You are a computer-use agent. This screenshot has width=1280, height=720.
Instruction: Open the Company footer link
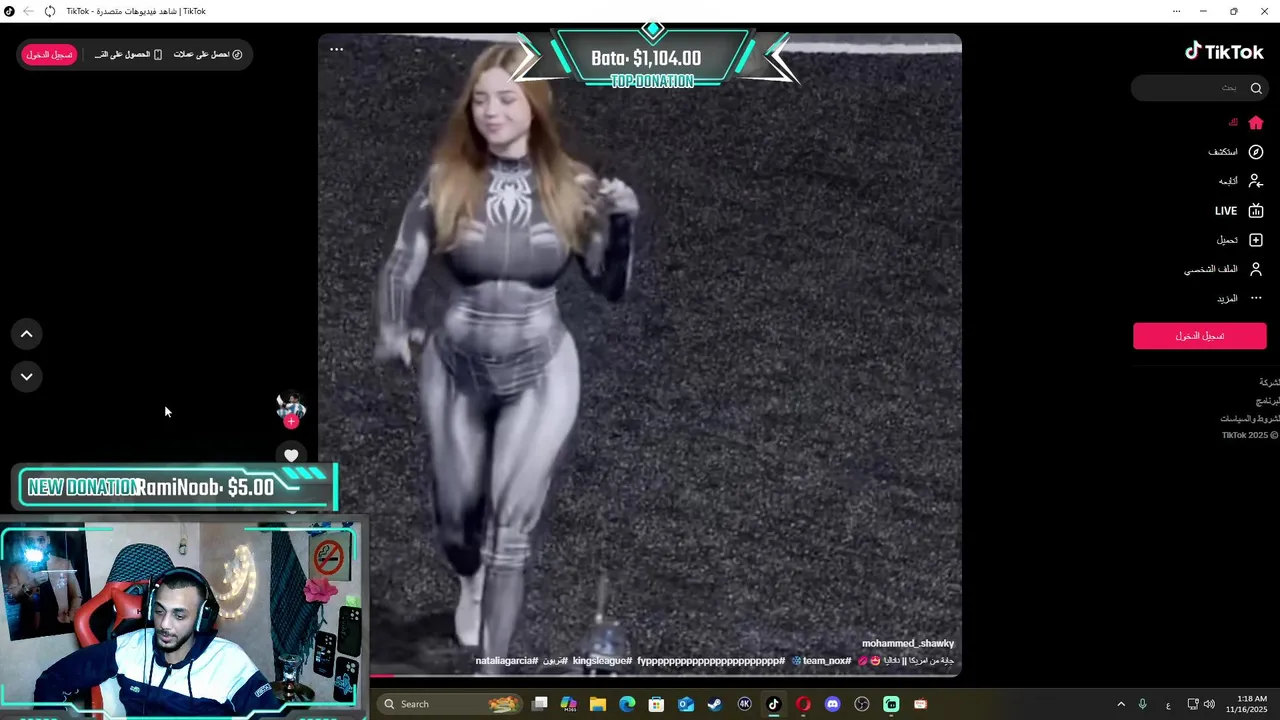click(1269, 383)
